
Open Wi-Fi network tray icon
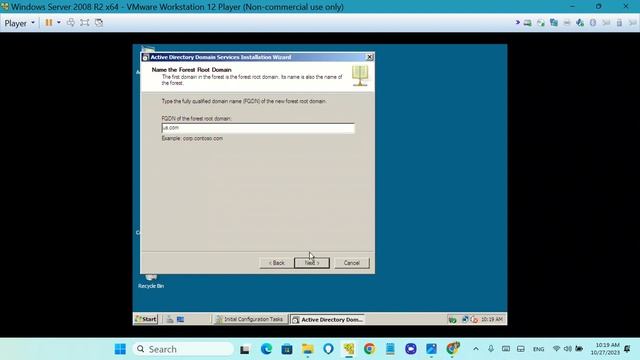click(x=556, y=349)
